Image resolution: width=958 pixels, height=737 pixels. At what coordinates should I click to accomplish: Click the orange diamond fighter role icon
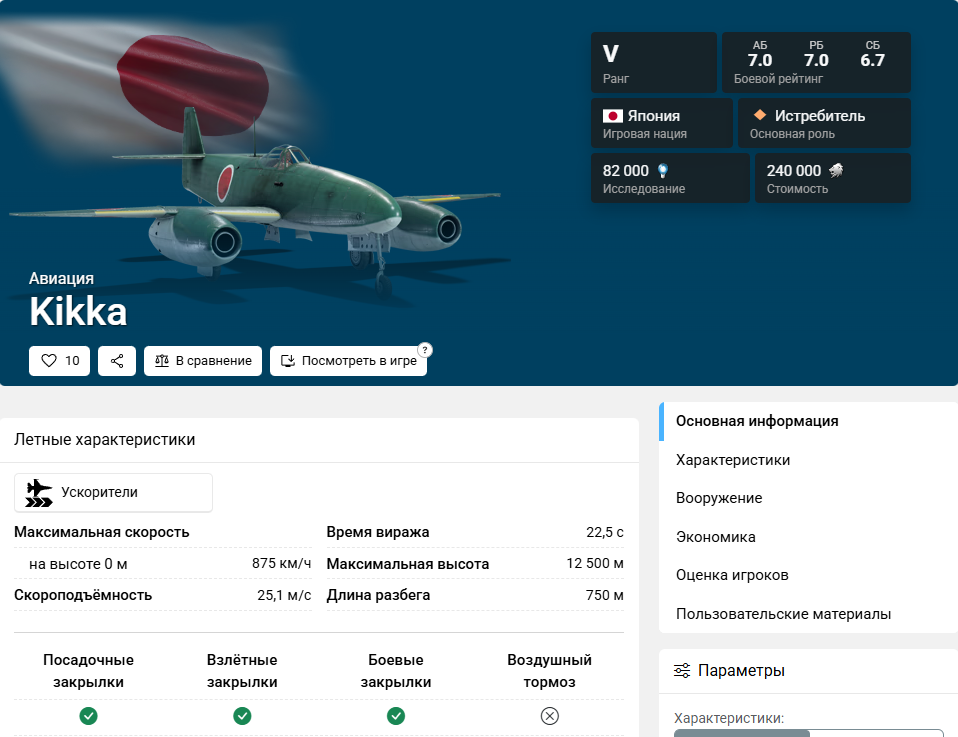tap(761, 115)
